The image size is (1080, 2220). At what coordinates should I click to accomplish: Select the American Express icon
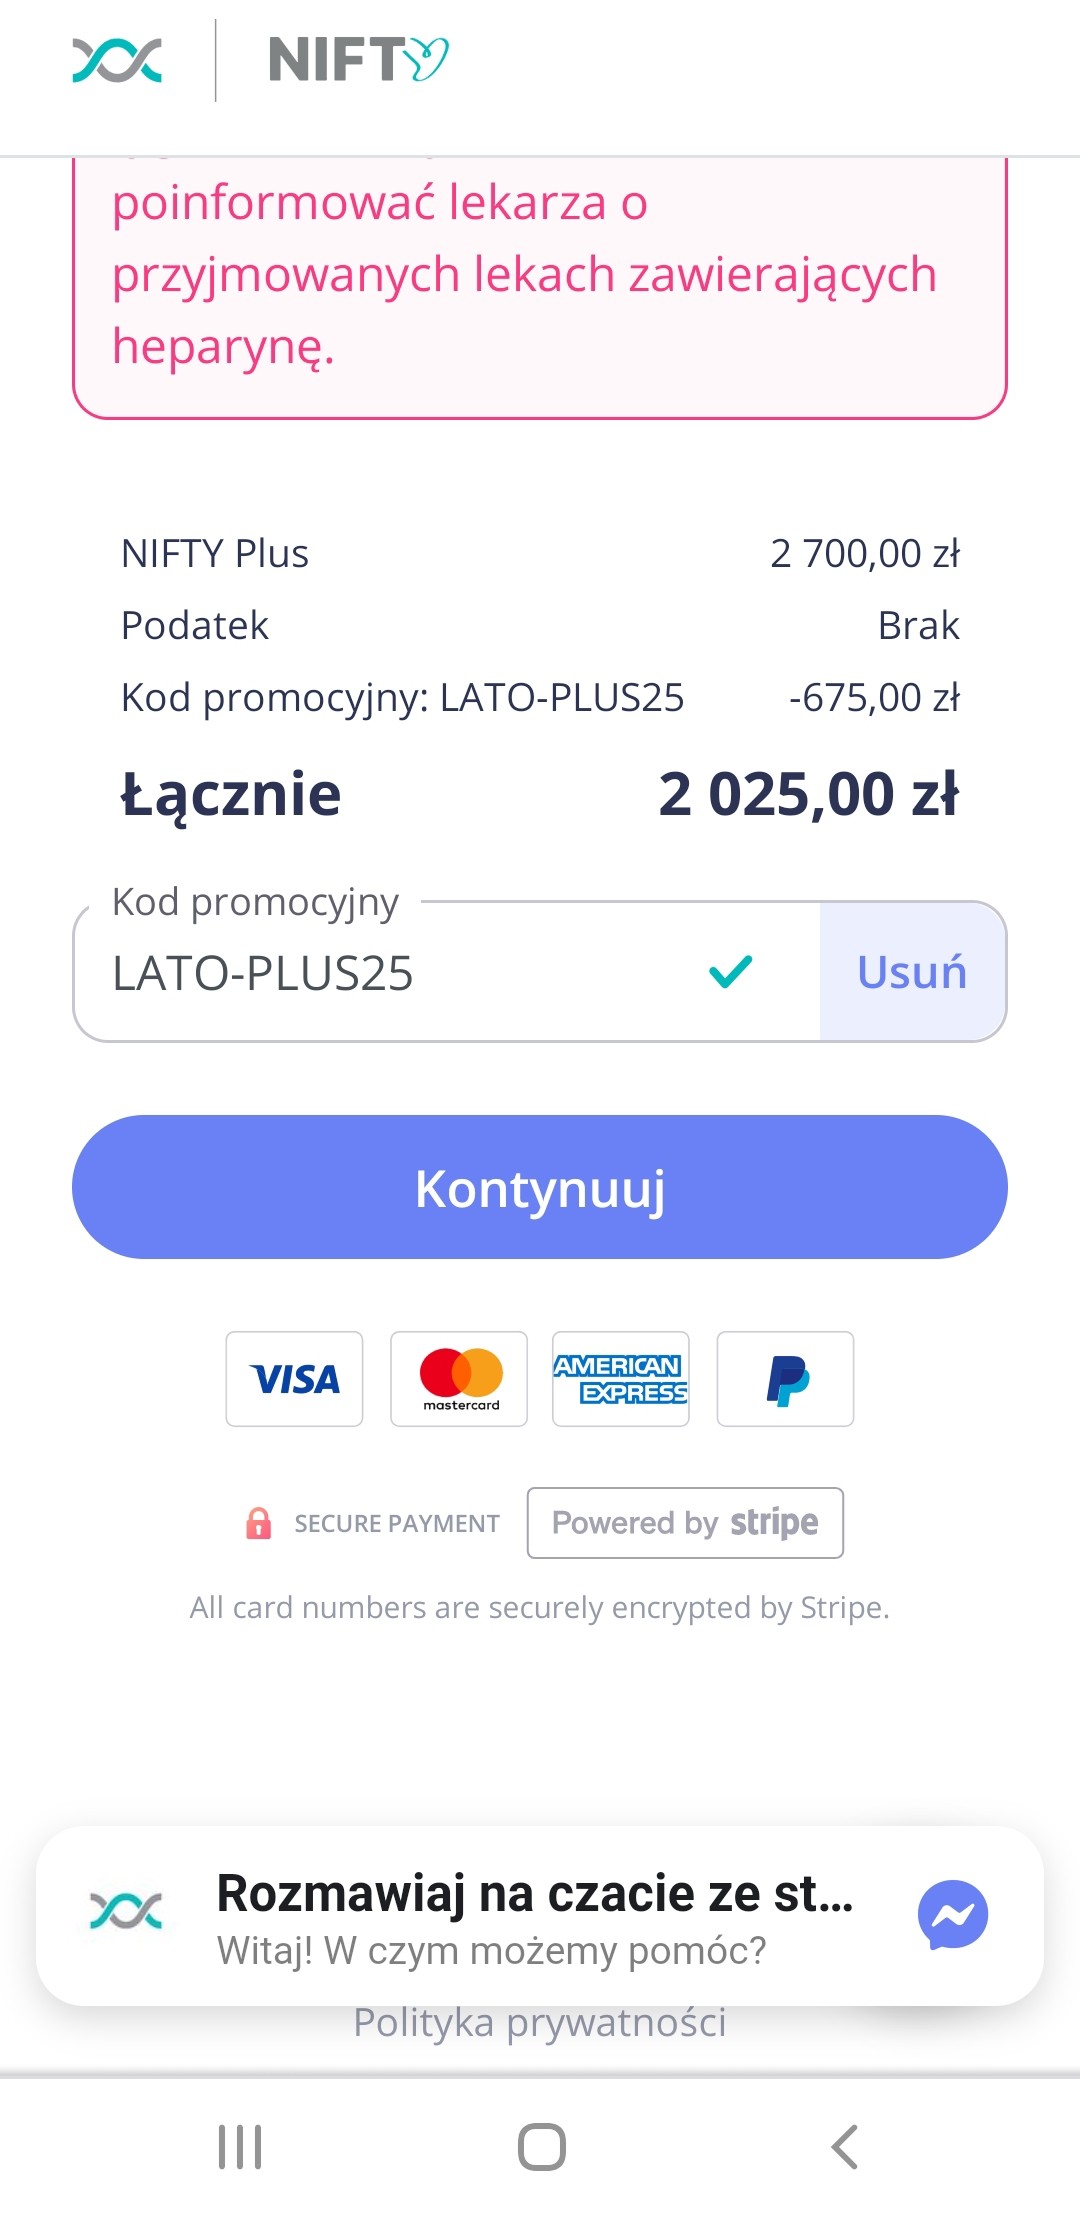click(621, 1379)
